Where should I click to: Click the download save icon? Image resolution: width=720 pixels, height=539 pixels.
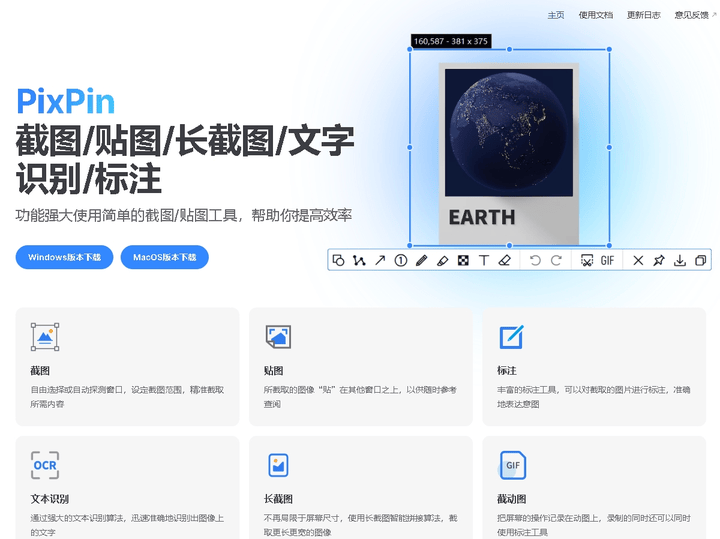coord(680,260)
